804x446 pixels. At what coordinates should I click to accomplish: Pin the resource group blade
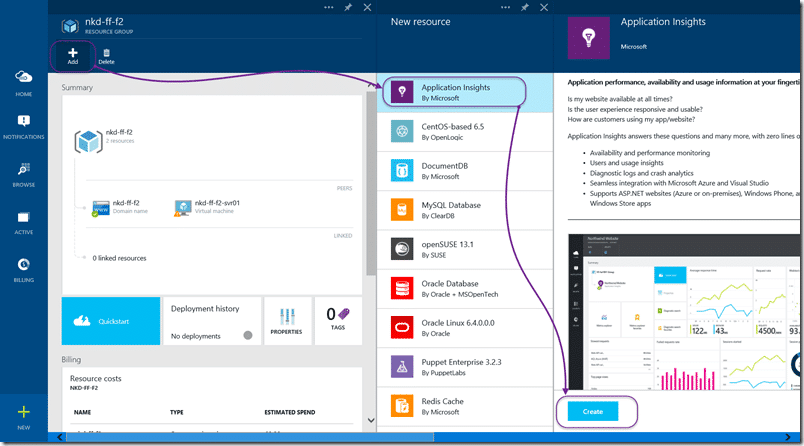tap(348, 7)
